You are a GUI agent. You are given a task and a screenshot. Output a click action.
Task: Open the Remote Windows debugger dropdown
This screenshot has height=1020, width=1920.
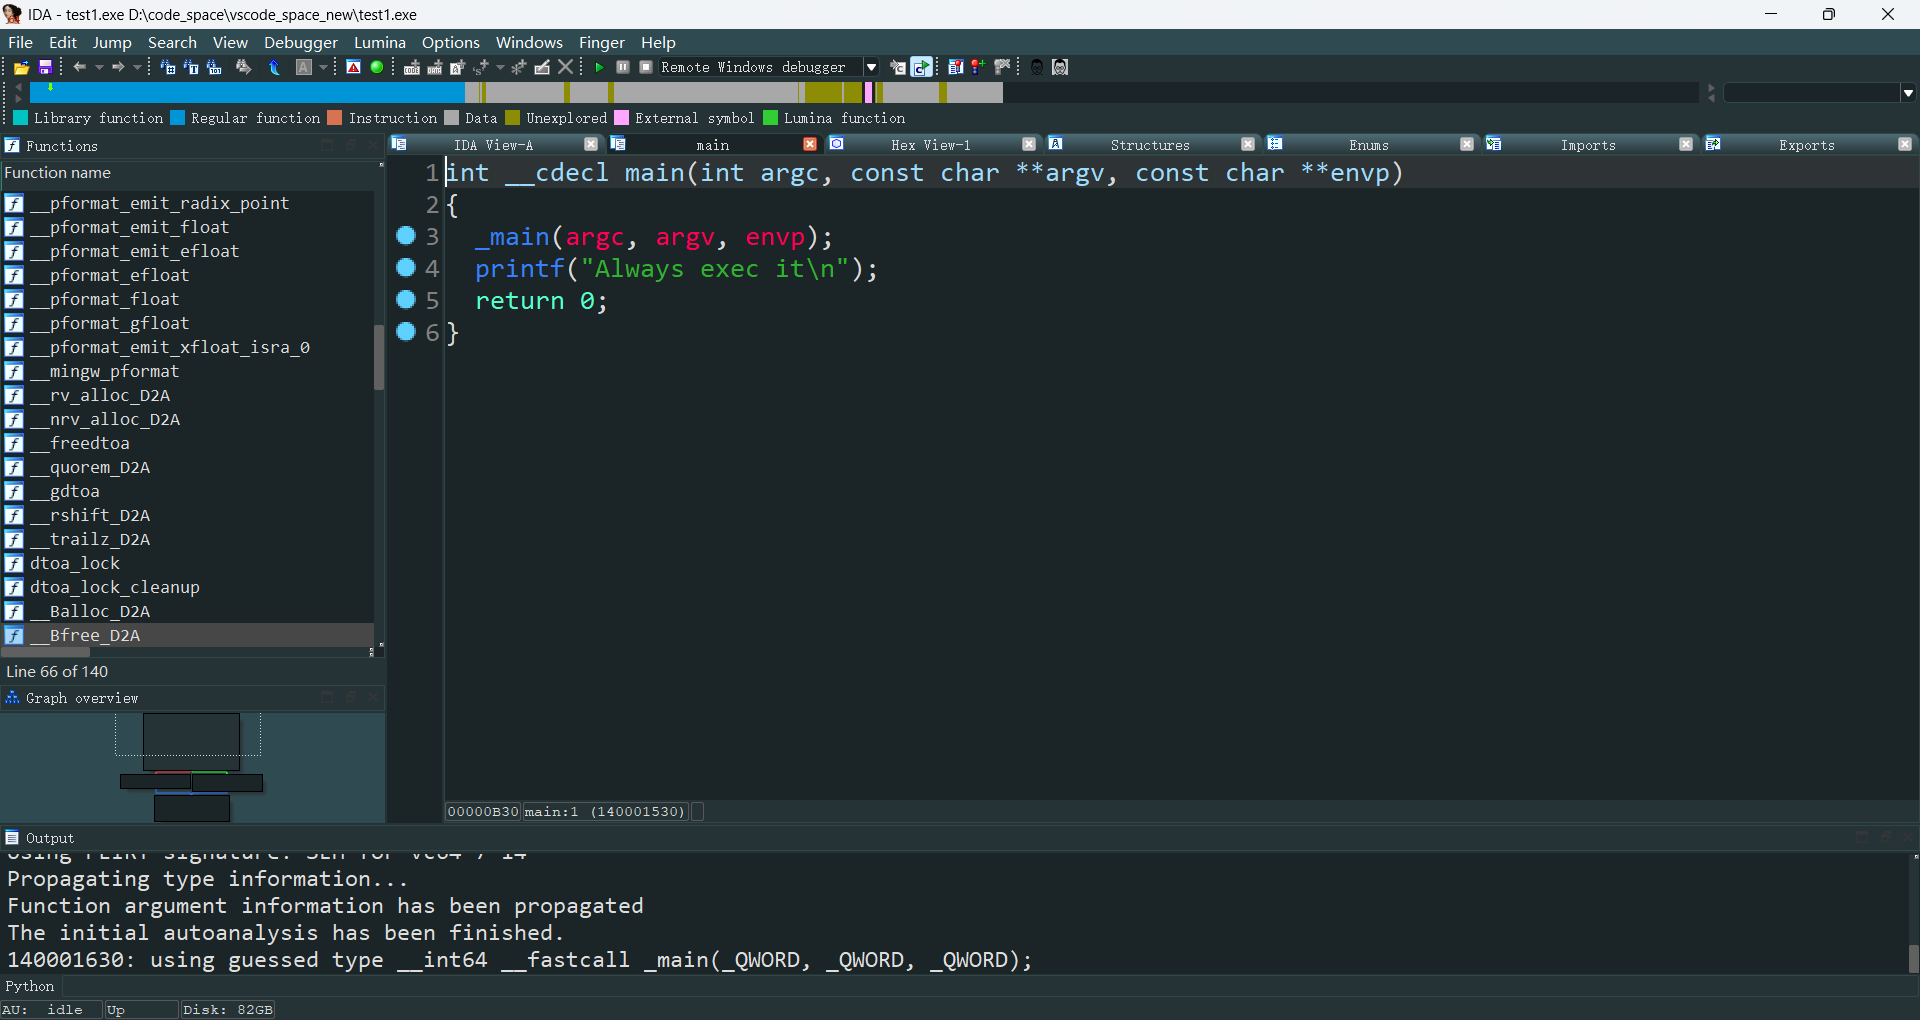pyautogui.click(x=871, y=67)
